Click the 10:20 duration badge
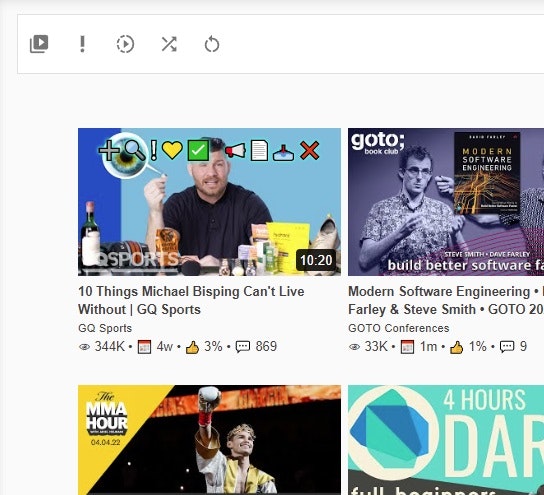The height and width of the screenshot is (495, 544). coord(316,260)
